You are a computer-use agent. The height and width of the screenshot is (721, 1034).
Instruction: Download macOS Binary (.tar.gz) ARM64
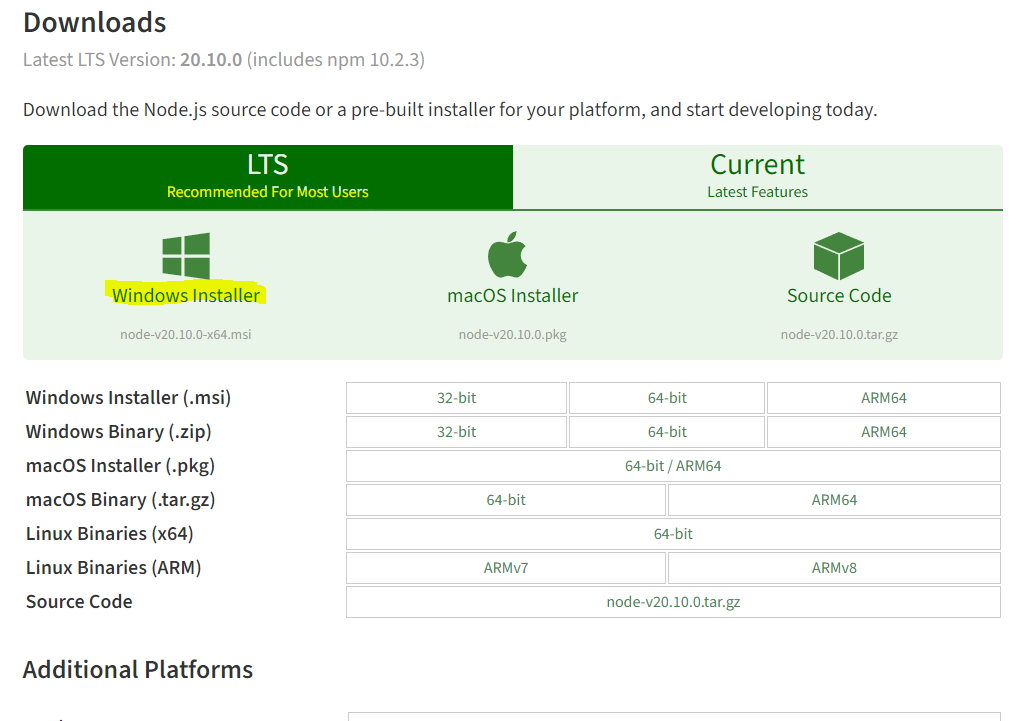834,500
